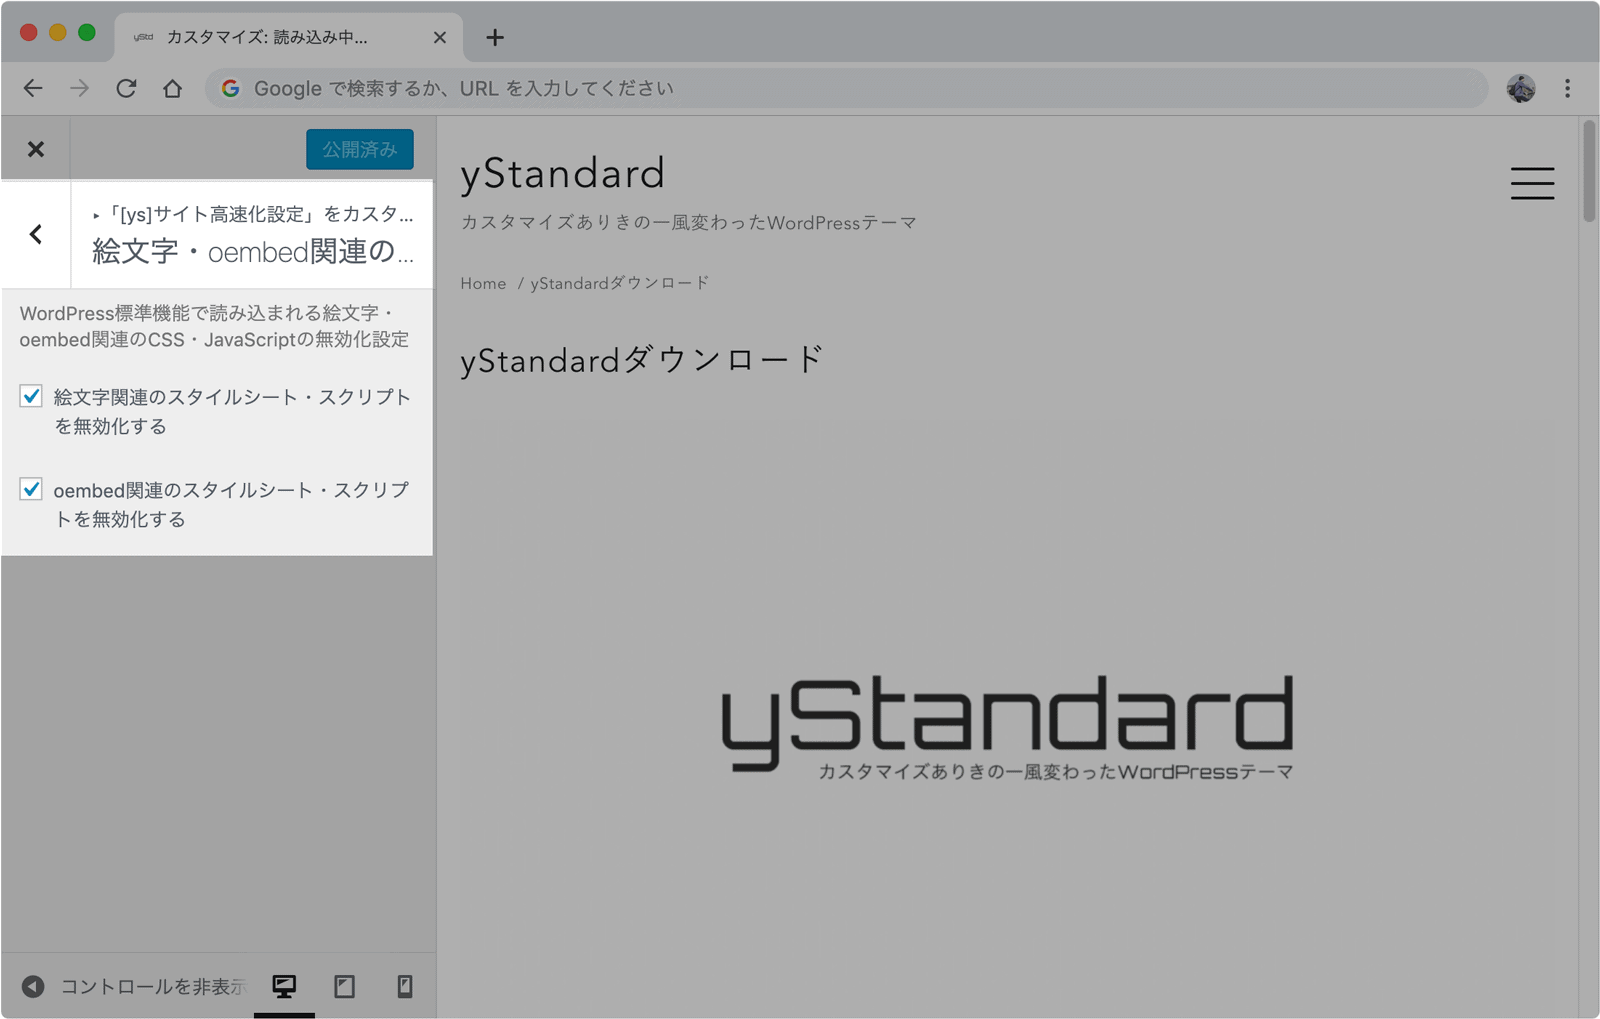Go forward in the browser

79,88
